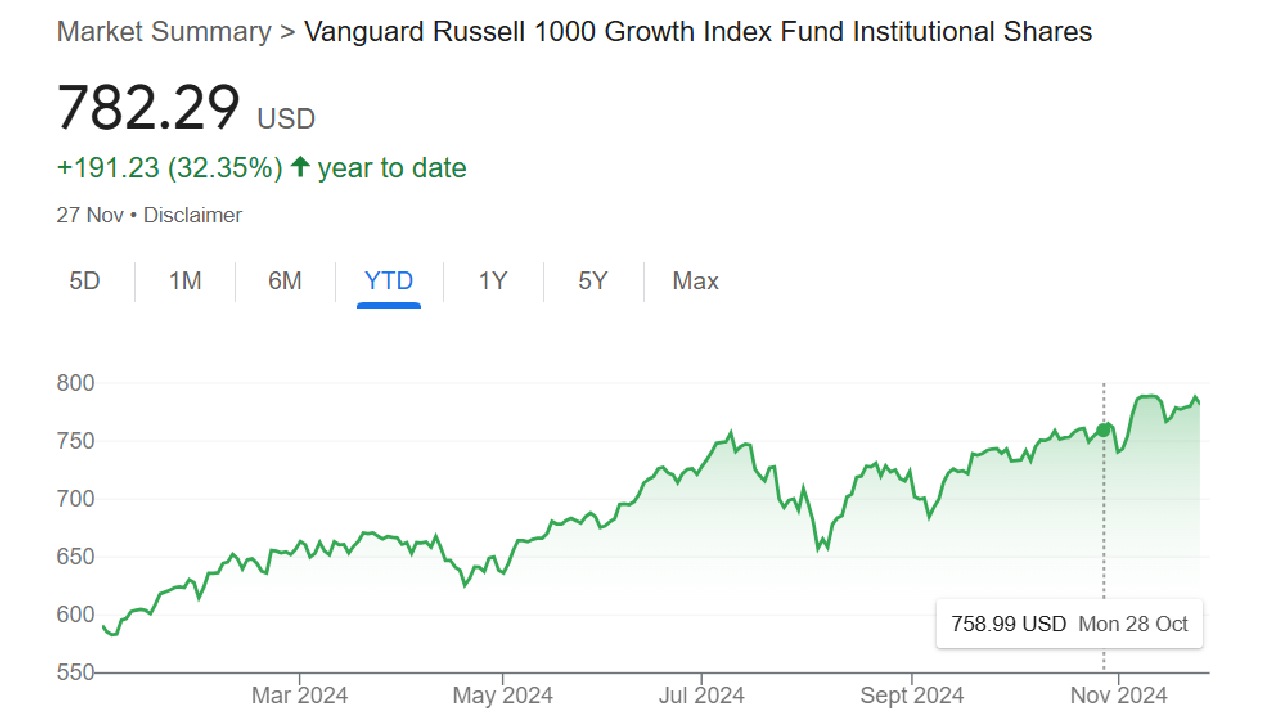Image resolution: width=1280 pixels, height=720 pixels.
Task: Click the Mar 2024 axis label
Action: coord(299,695)
